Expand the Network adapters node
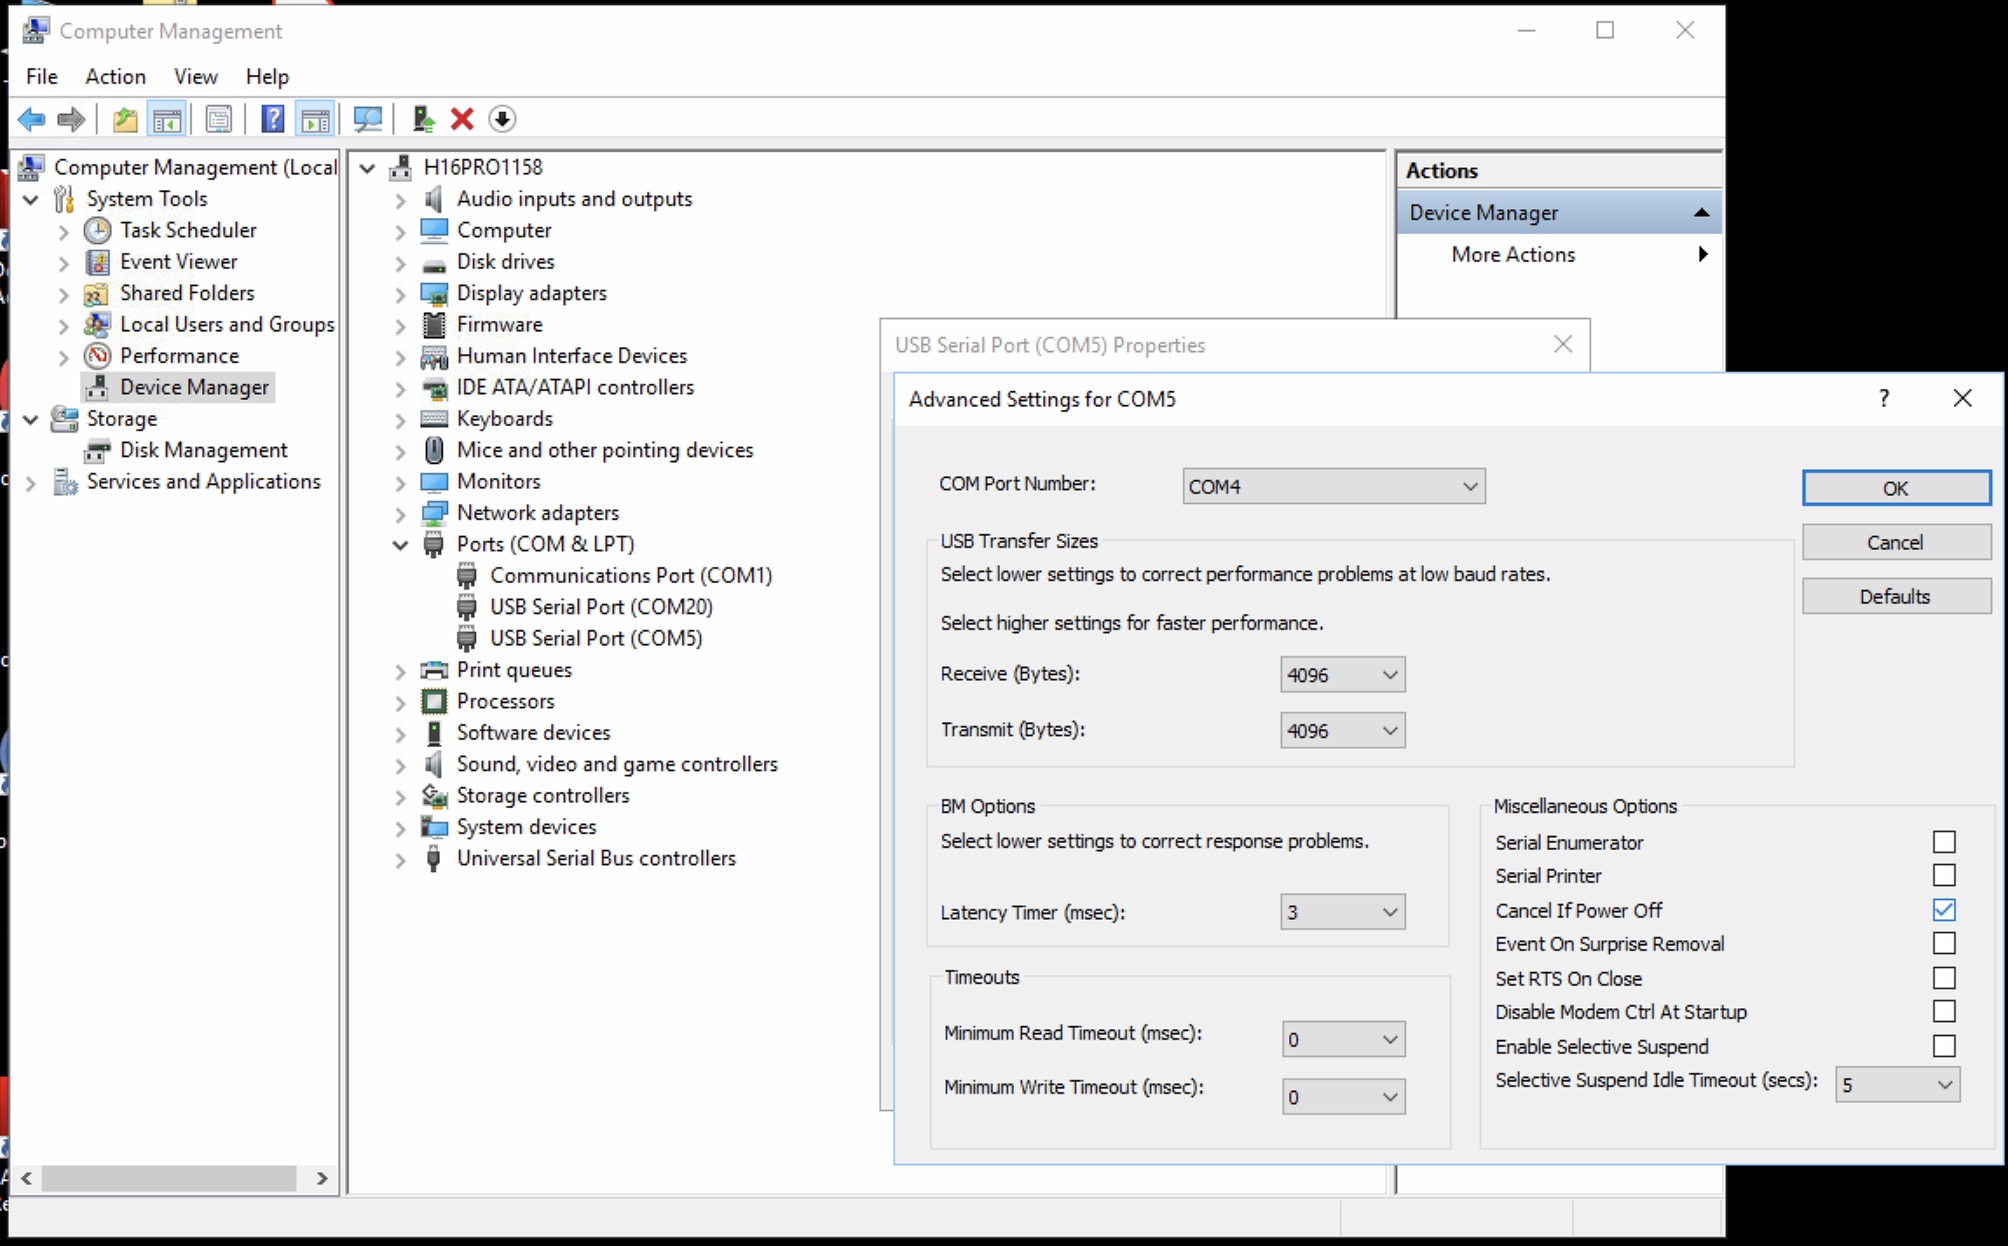 (400, 514)
